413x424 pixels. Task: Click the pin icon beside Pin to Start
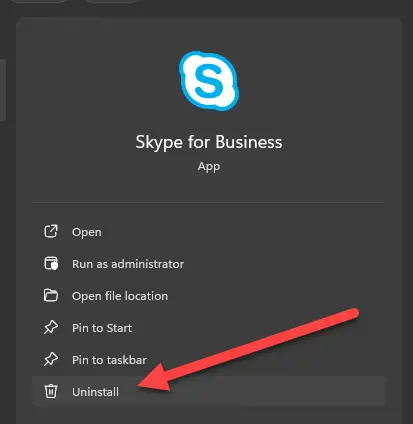(x=51, y=327)
